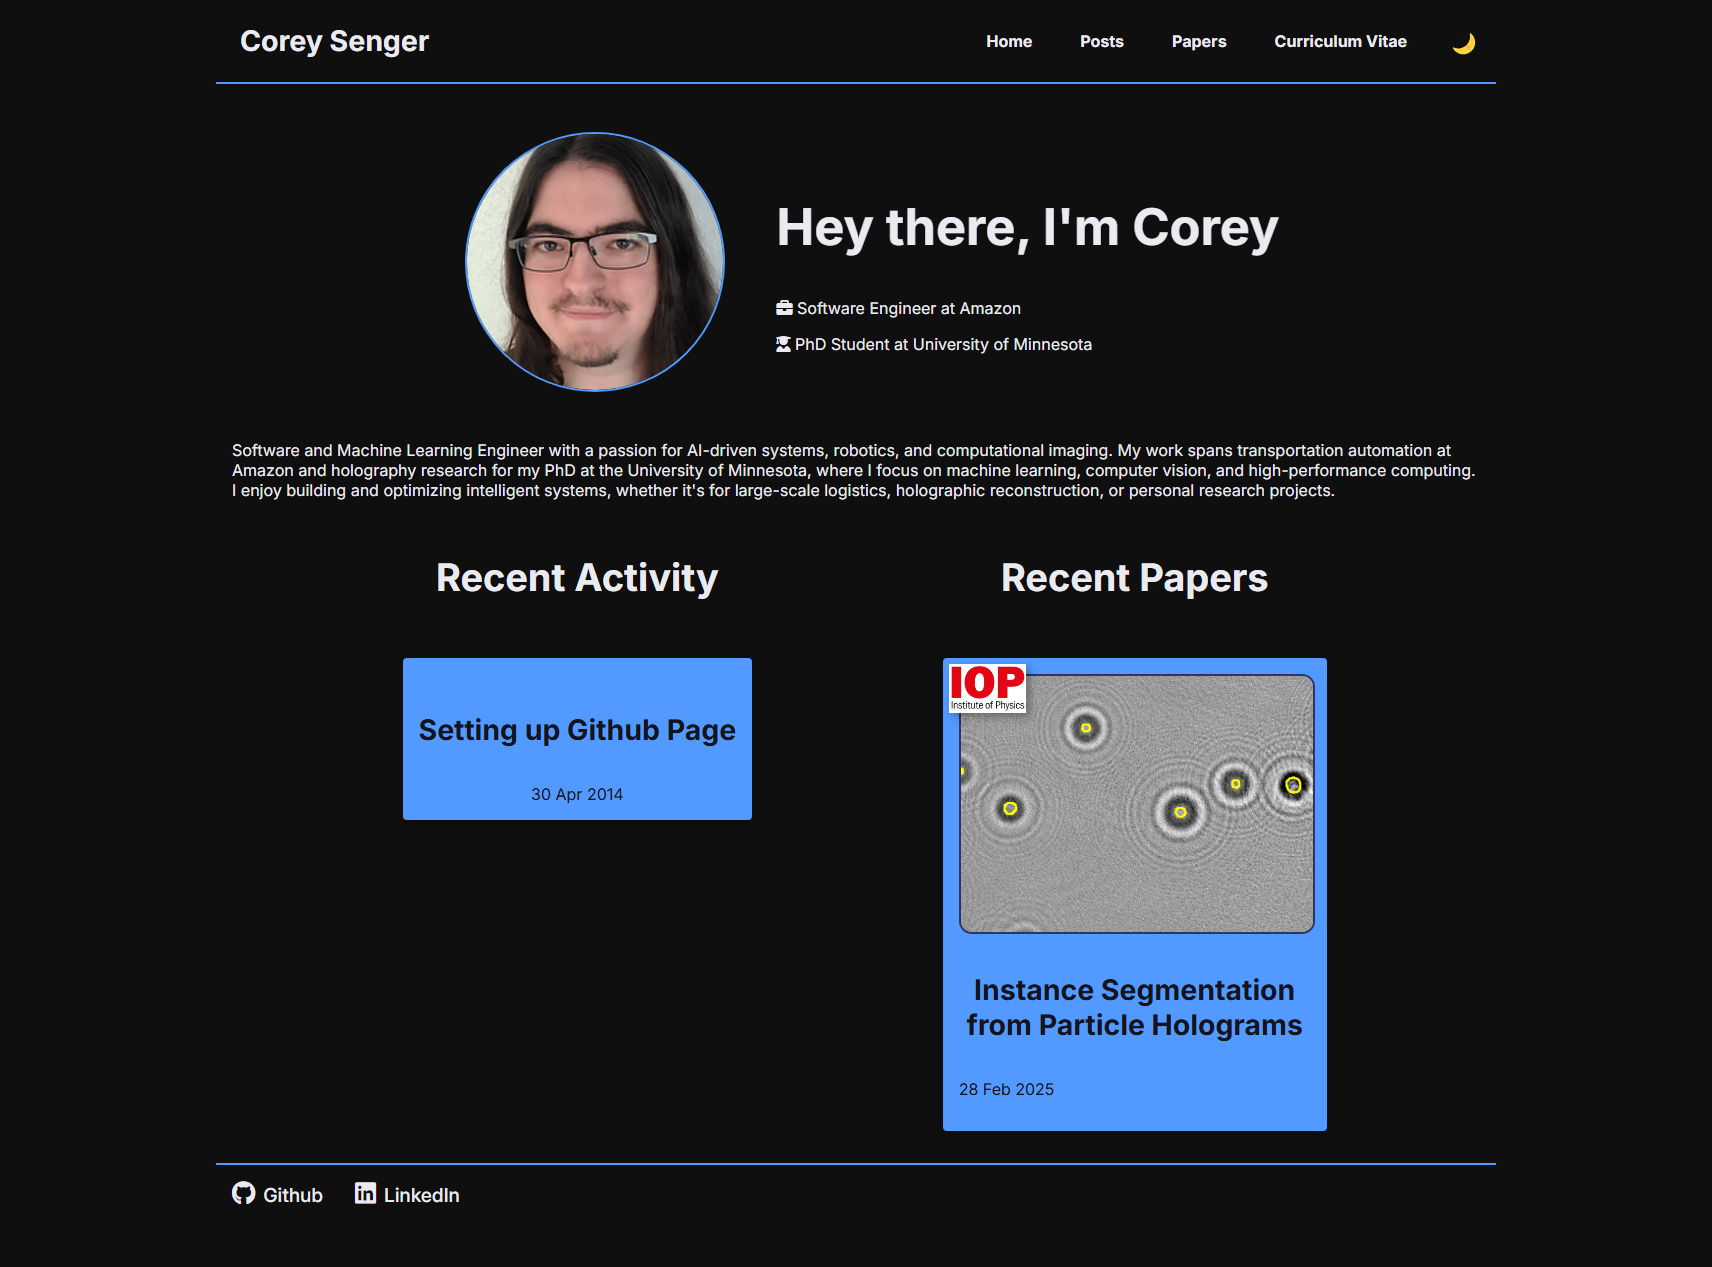
Task: Open Instance Segmentation from Particle Holograms paper
Action: pos(1134,1008)
